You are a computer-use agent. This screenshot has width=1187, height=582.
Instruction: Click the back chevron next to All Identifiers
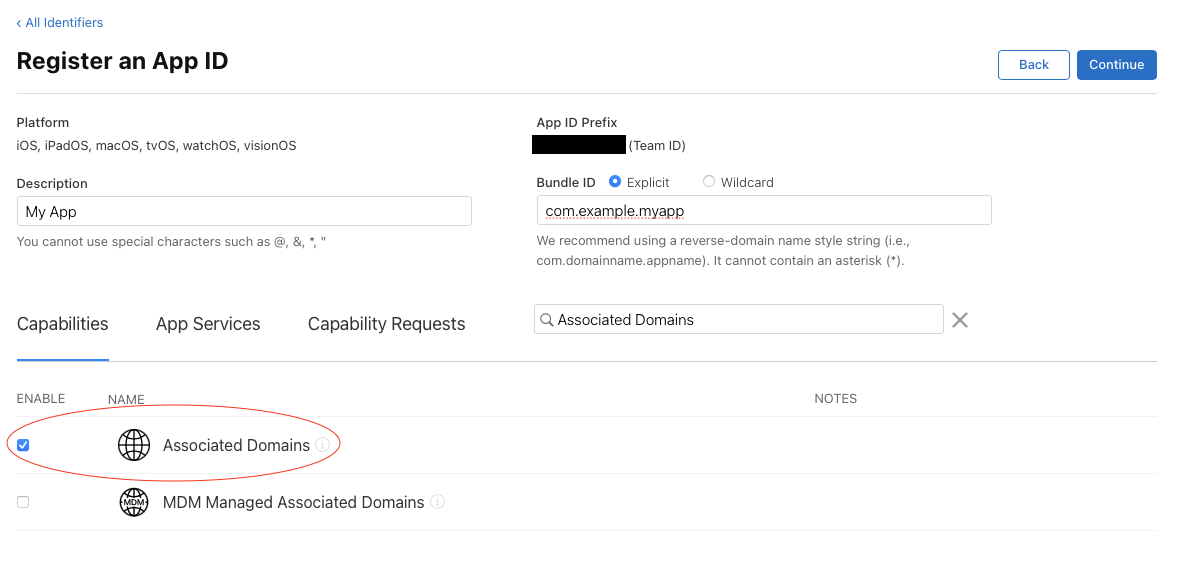pos(20,22)
